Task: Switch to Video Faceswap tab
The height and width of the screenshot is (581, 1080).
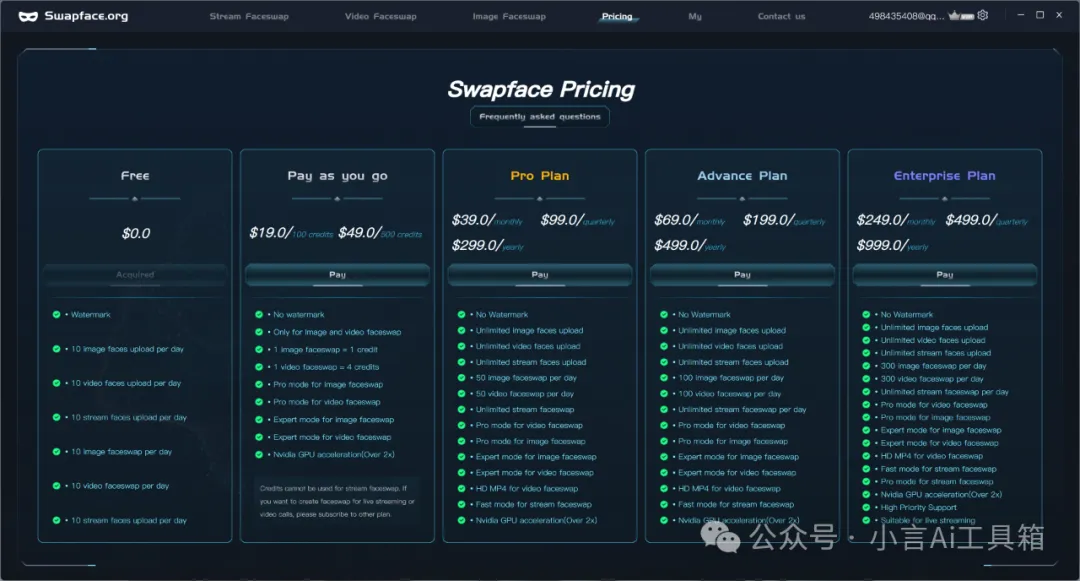Action: (x=381, y=16)
